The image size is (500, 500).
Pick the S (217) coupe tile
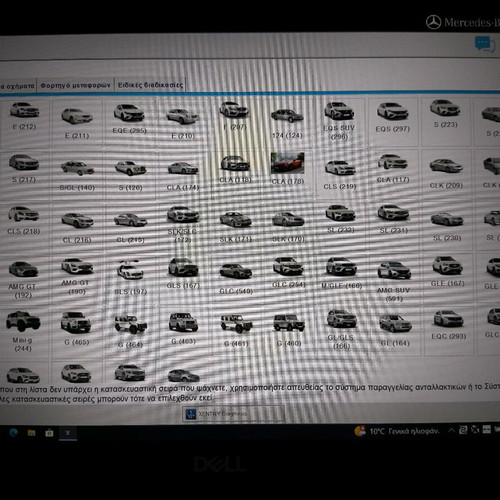[24, 175]
